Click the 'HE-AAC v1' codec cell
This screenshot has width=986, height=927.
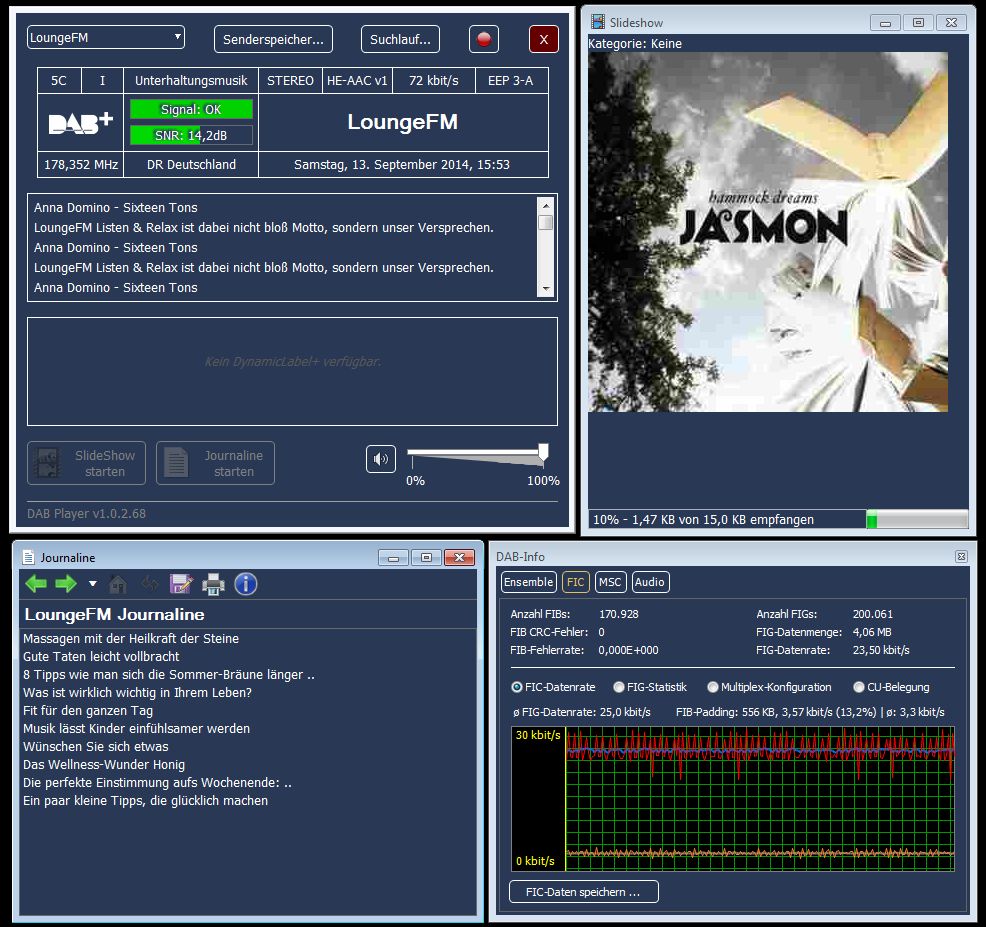point(357,80)
